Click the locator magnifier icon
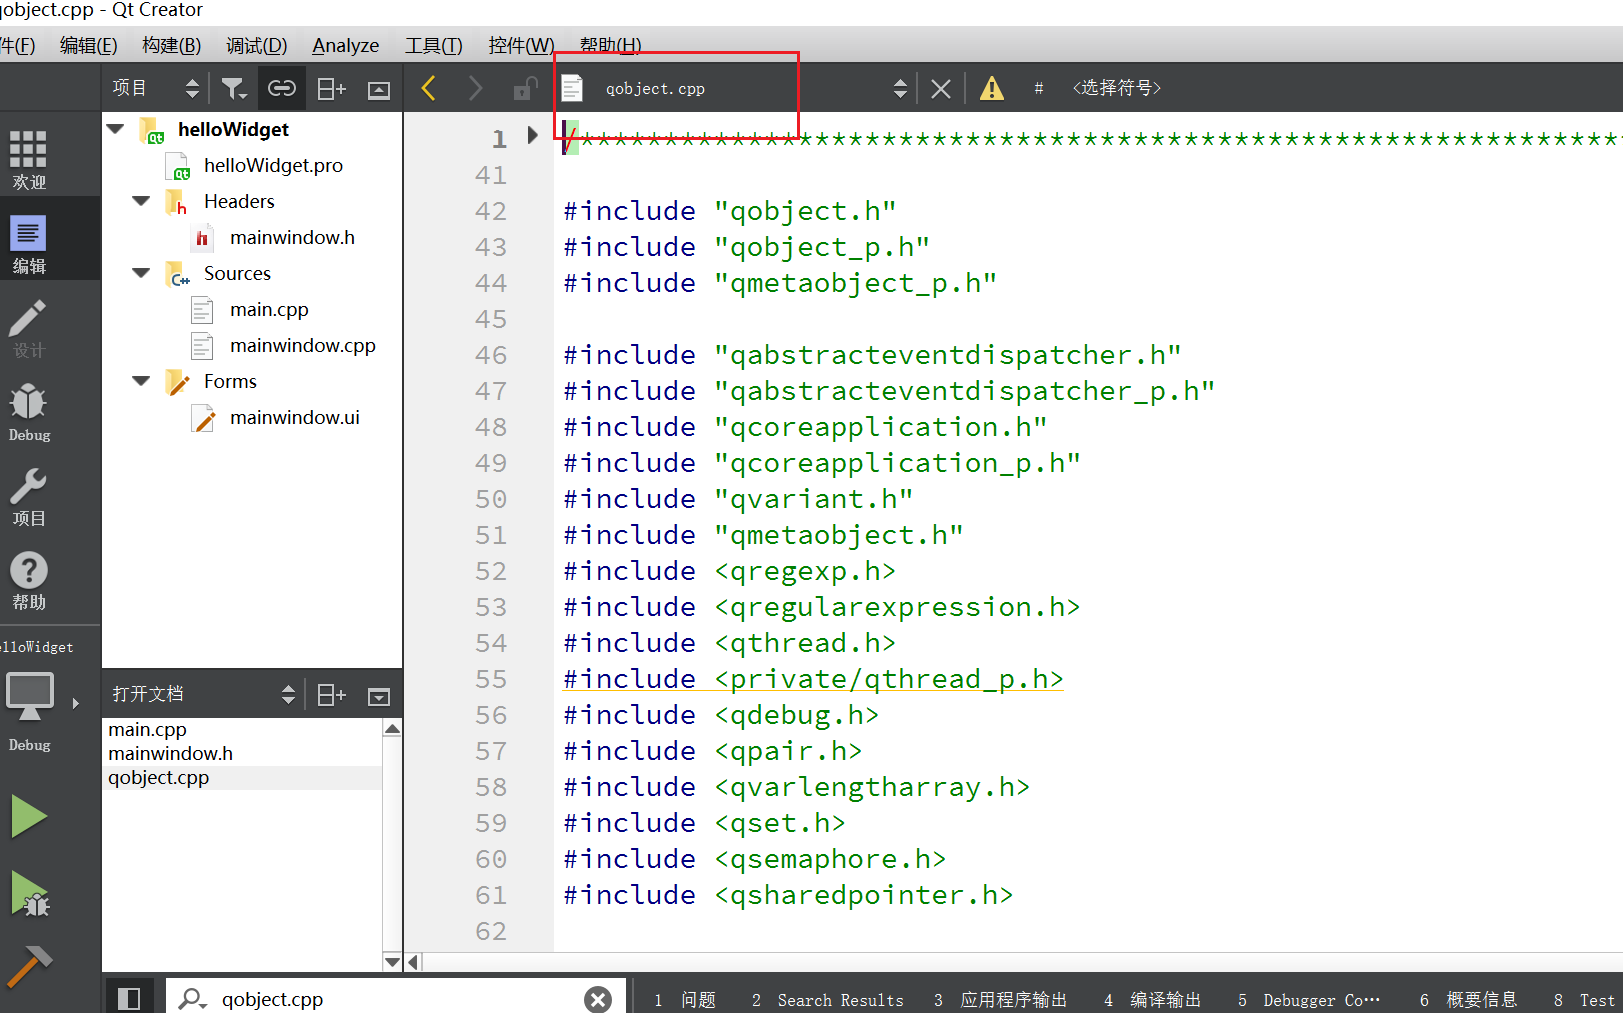Viewport: 1623px width, 1013px height. (x=191, y=998)
